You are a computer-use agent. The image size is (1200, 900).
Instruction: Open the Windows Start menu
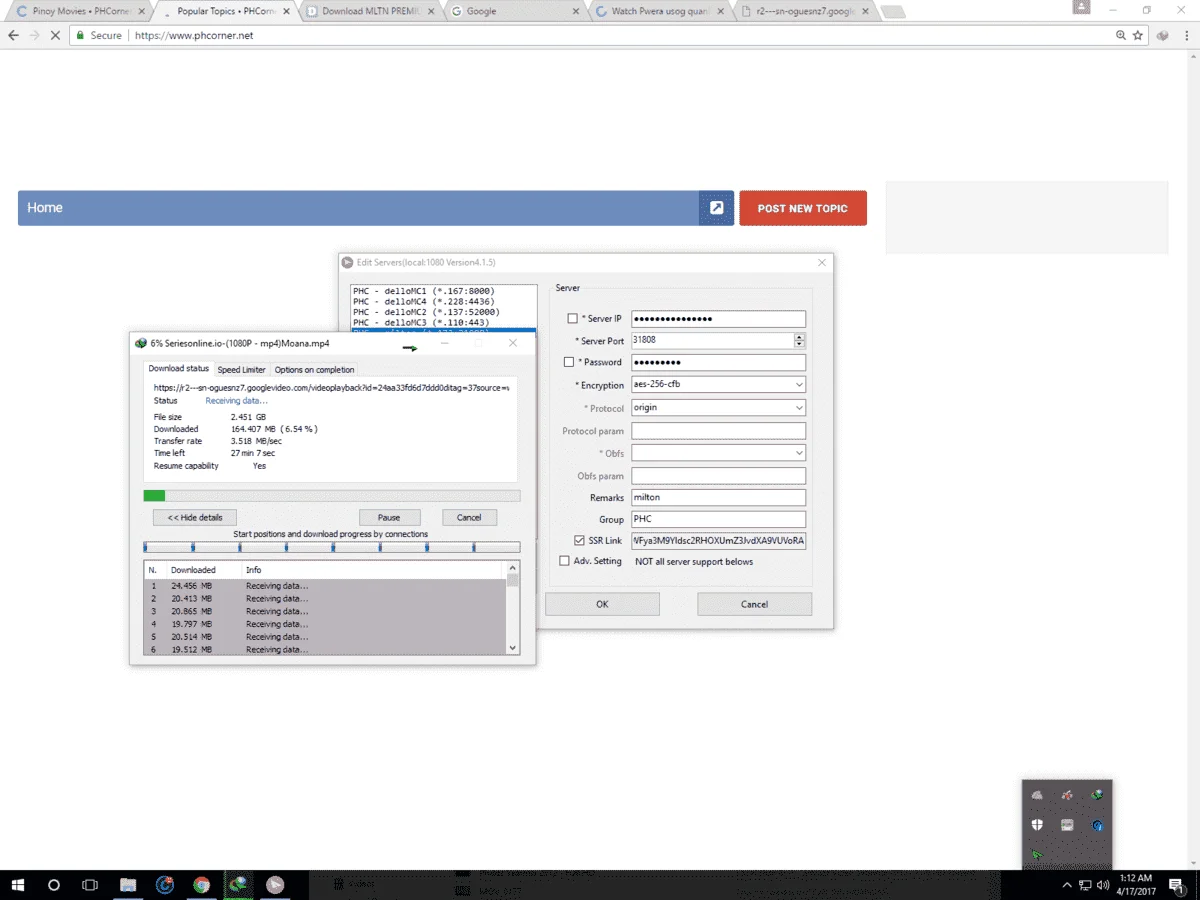pos(18,885)
